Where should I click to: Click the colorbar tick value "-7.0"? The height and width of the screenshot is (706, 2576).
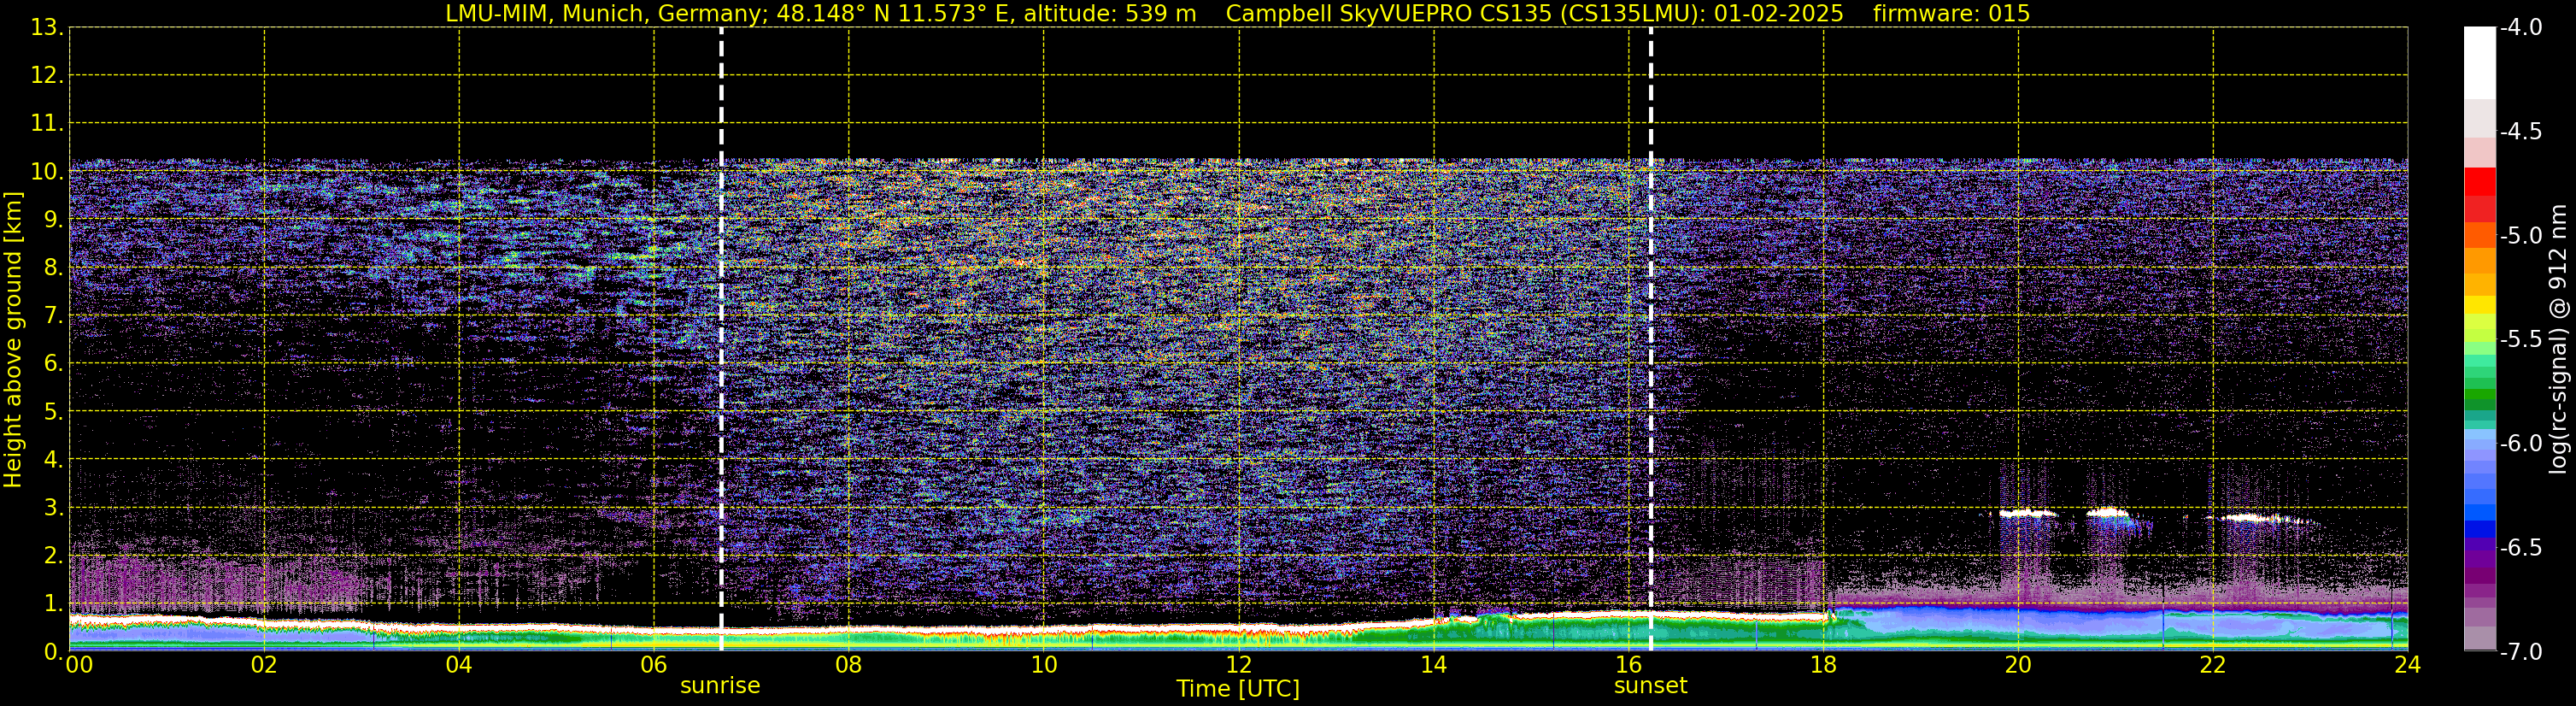coord(2520,652)
